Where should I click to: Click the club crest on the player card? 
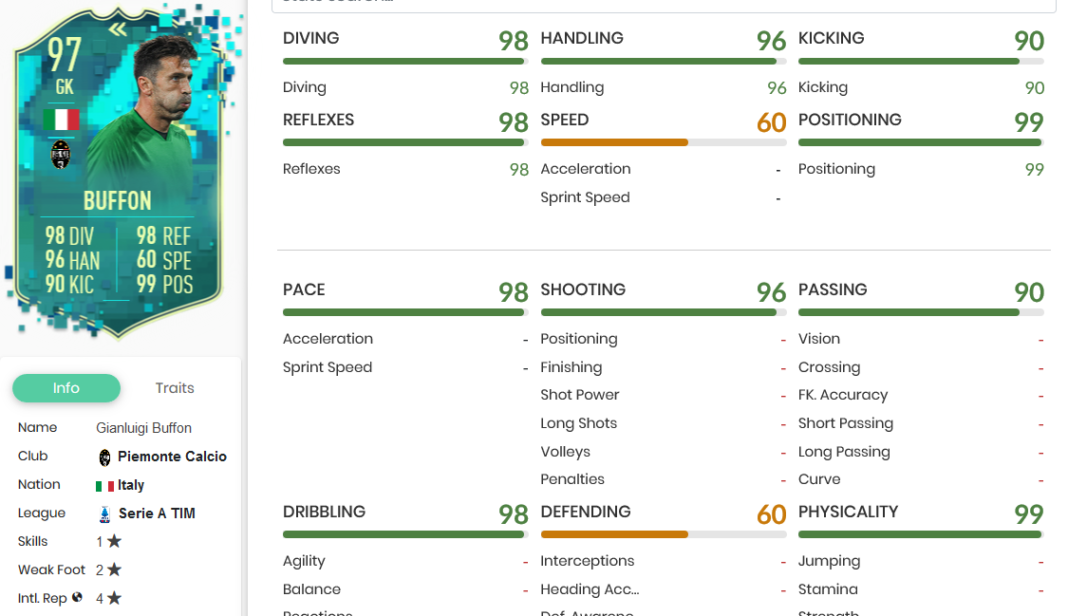63,156
